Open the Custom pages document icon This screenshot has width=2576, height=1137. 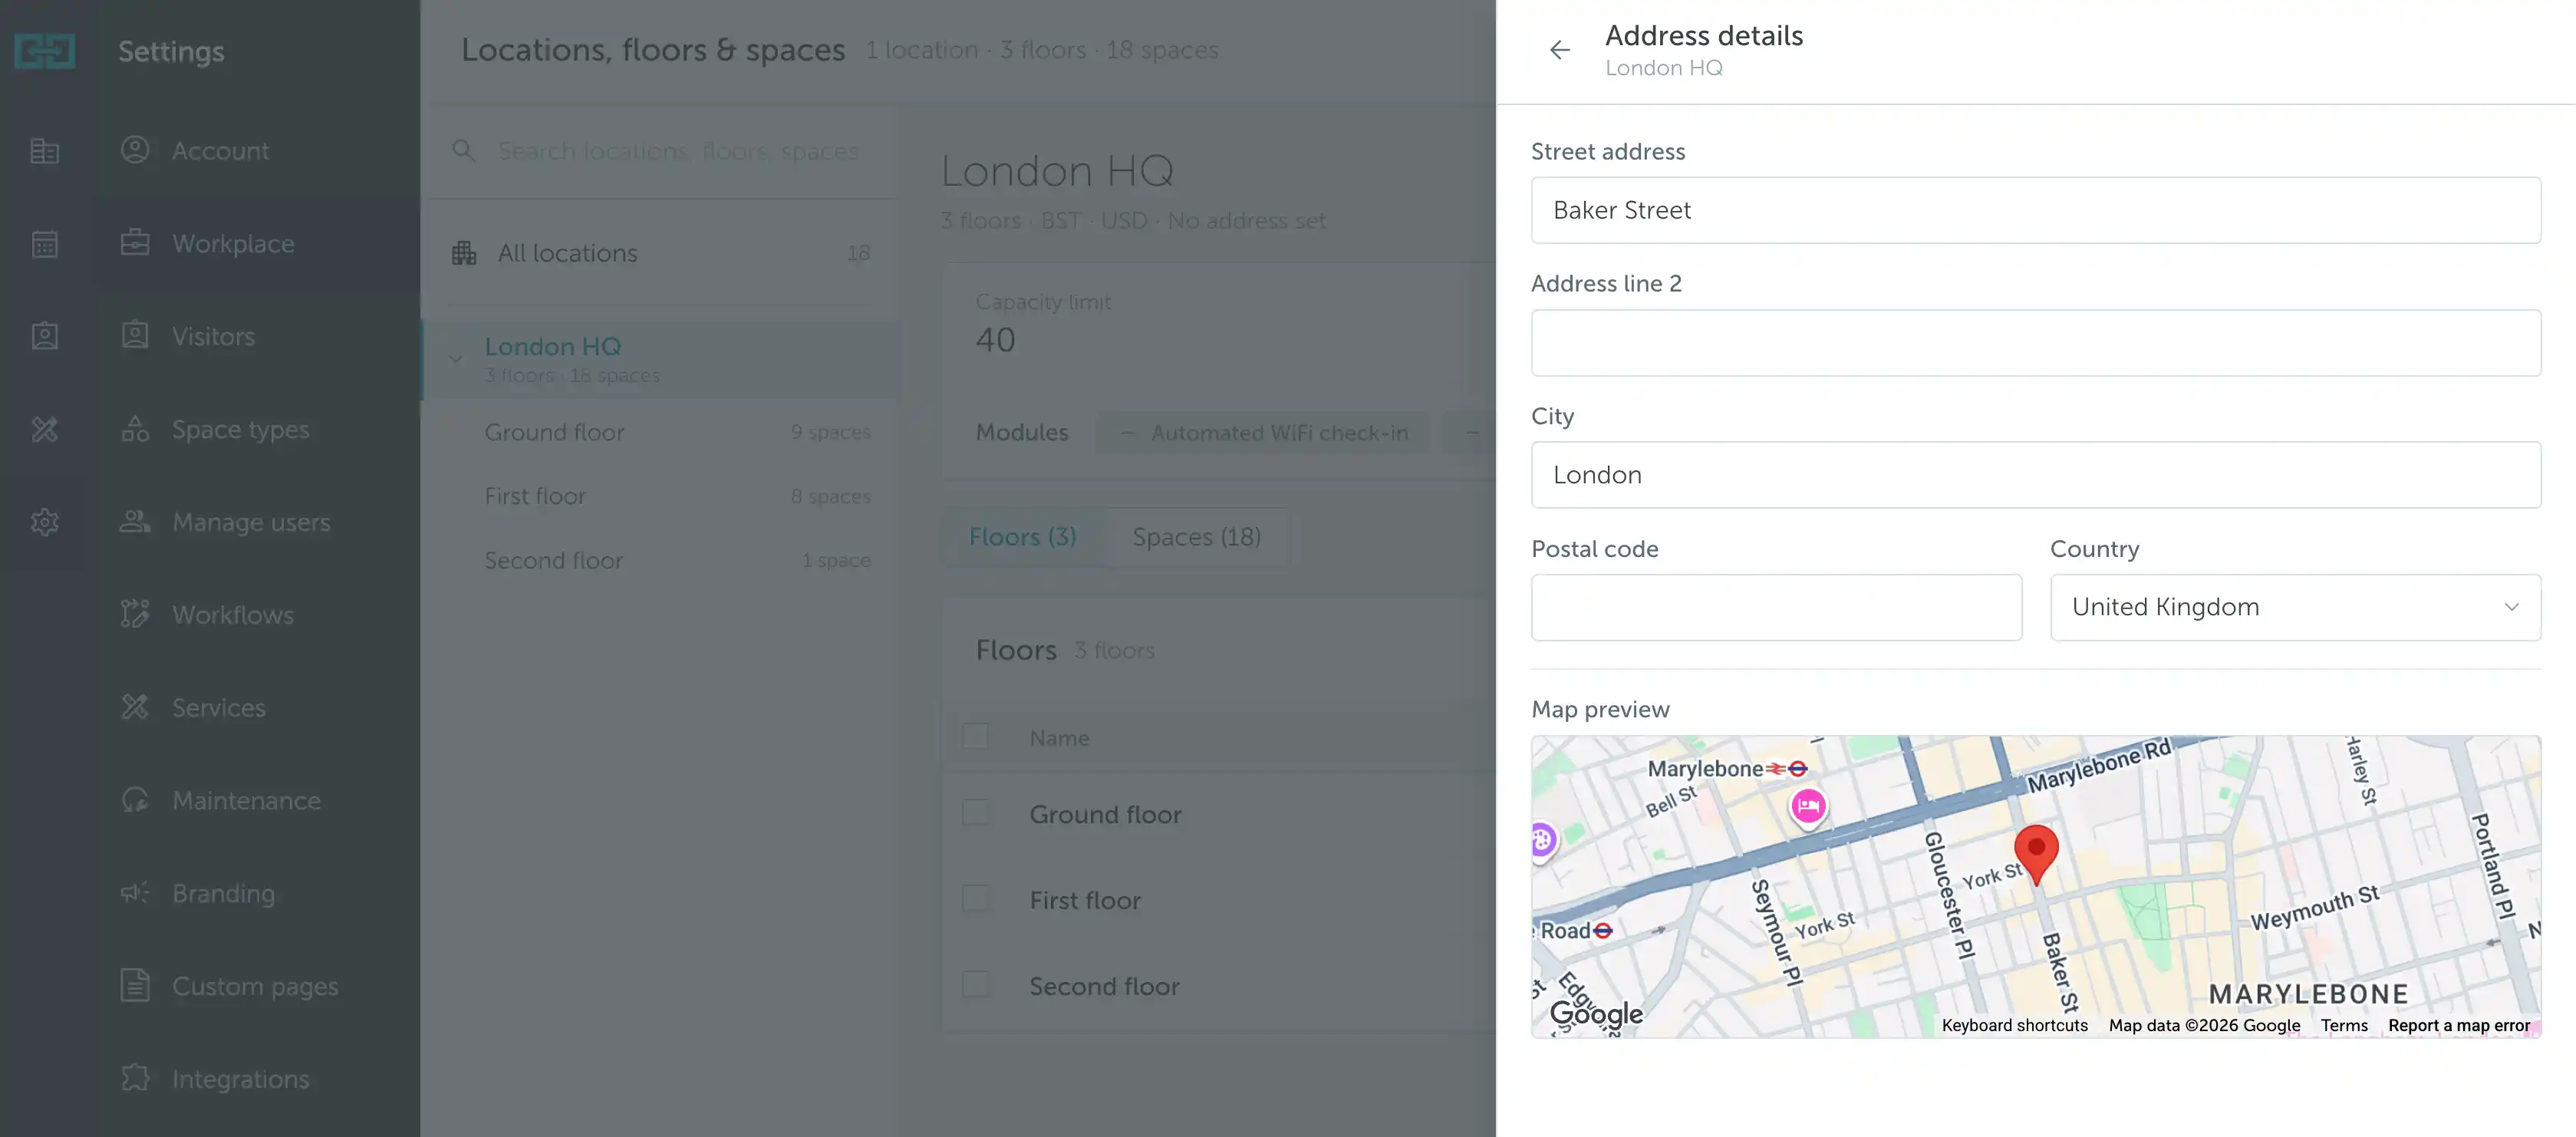click(x=135, y=985)
